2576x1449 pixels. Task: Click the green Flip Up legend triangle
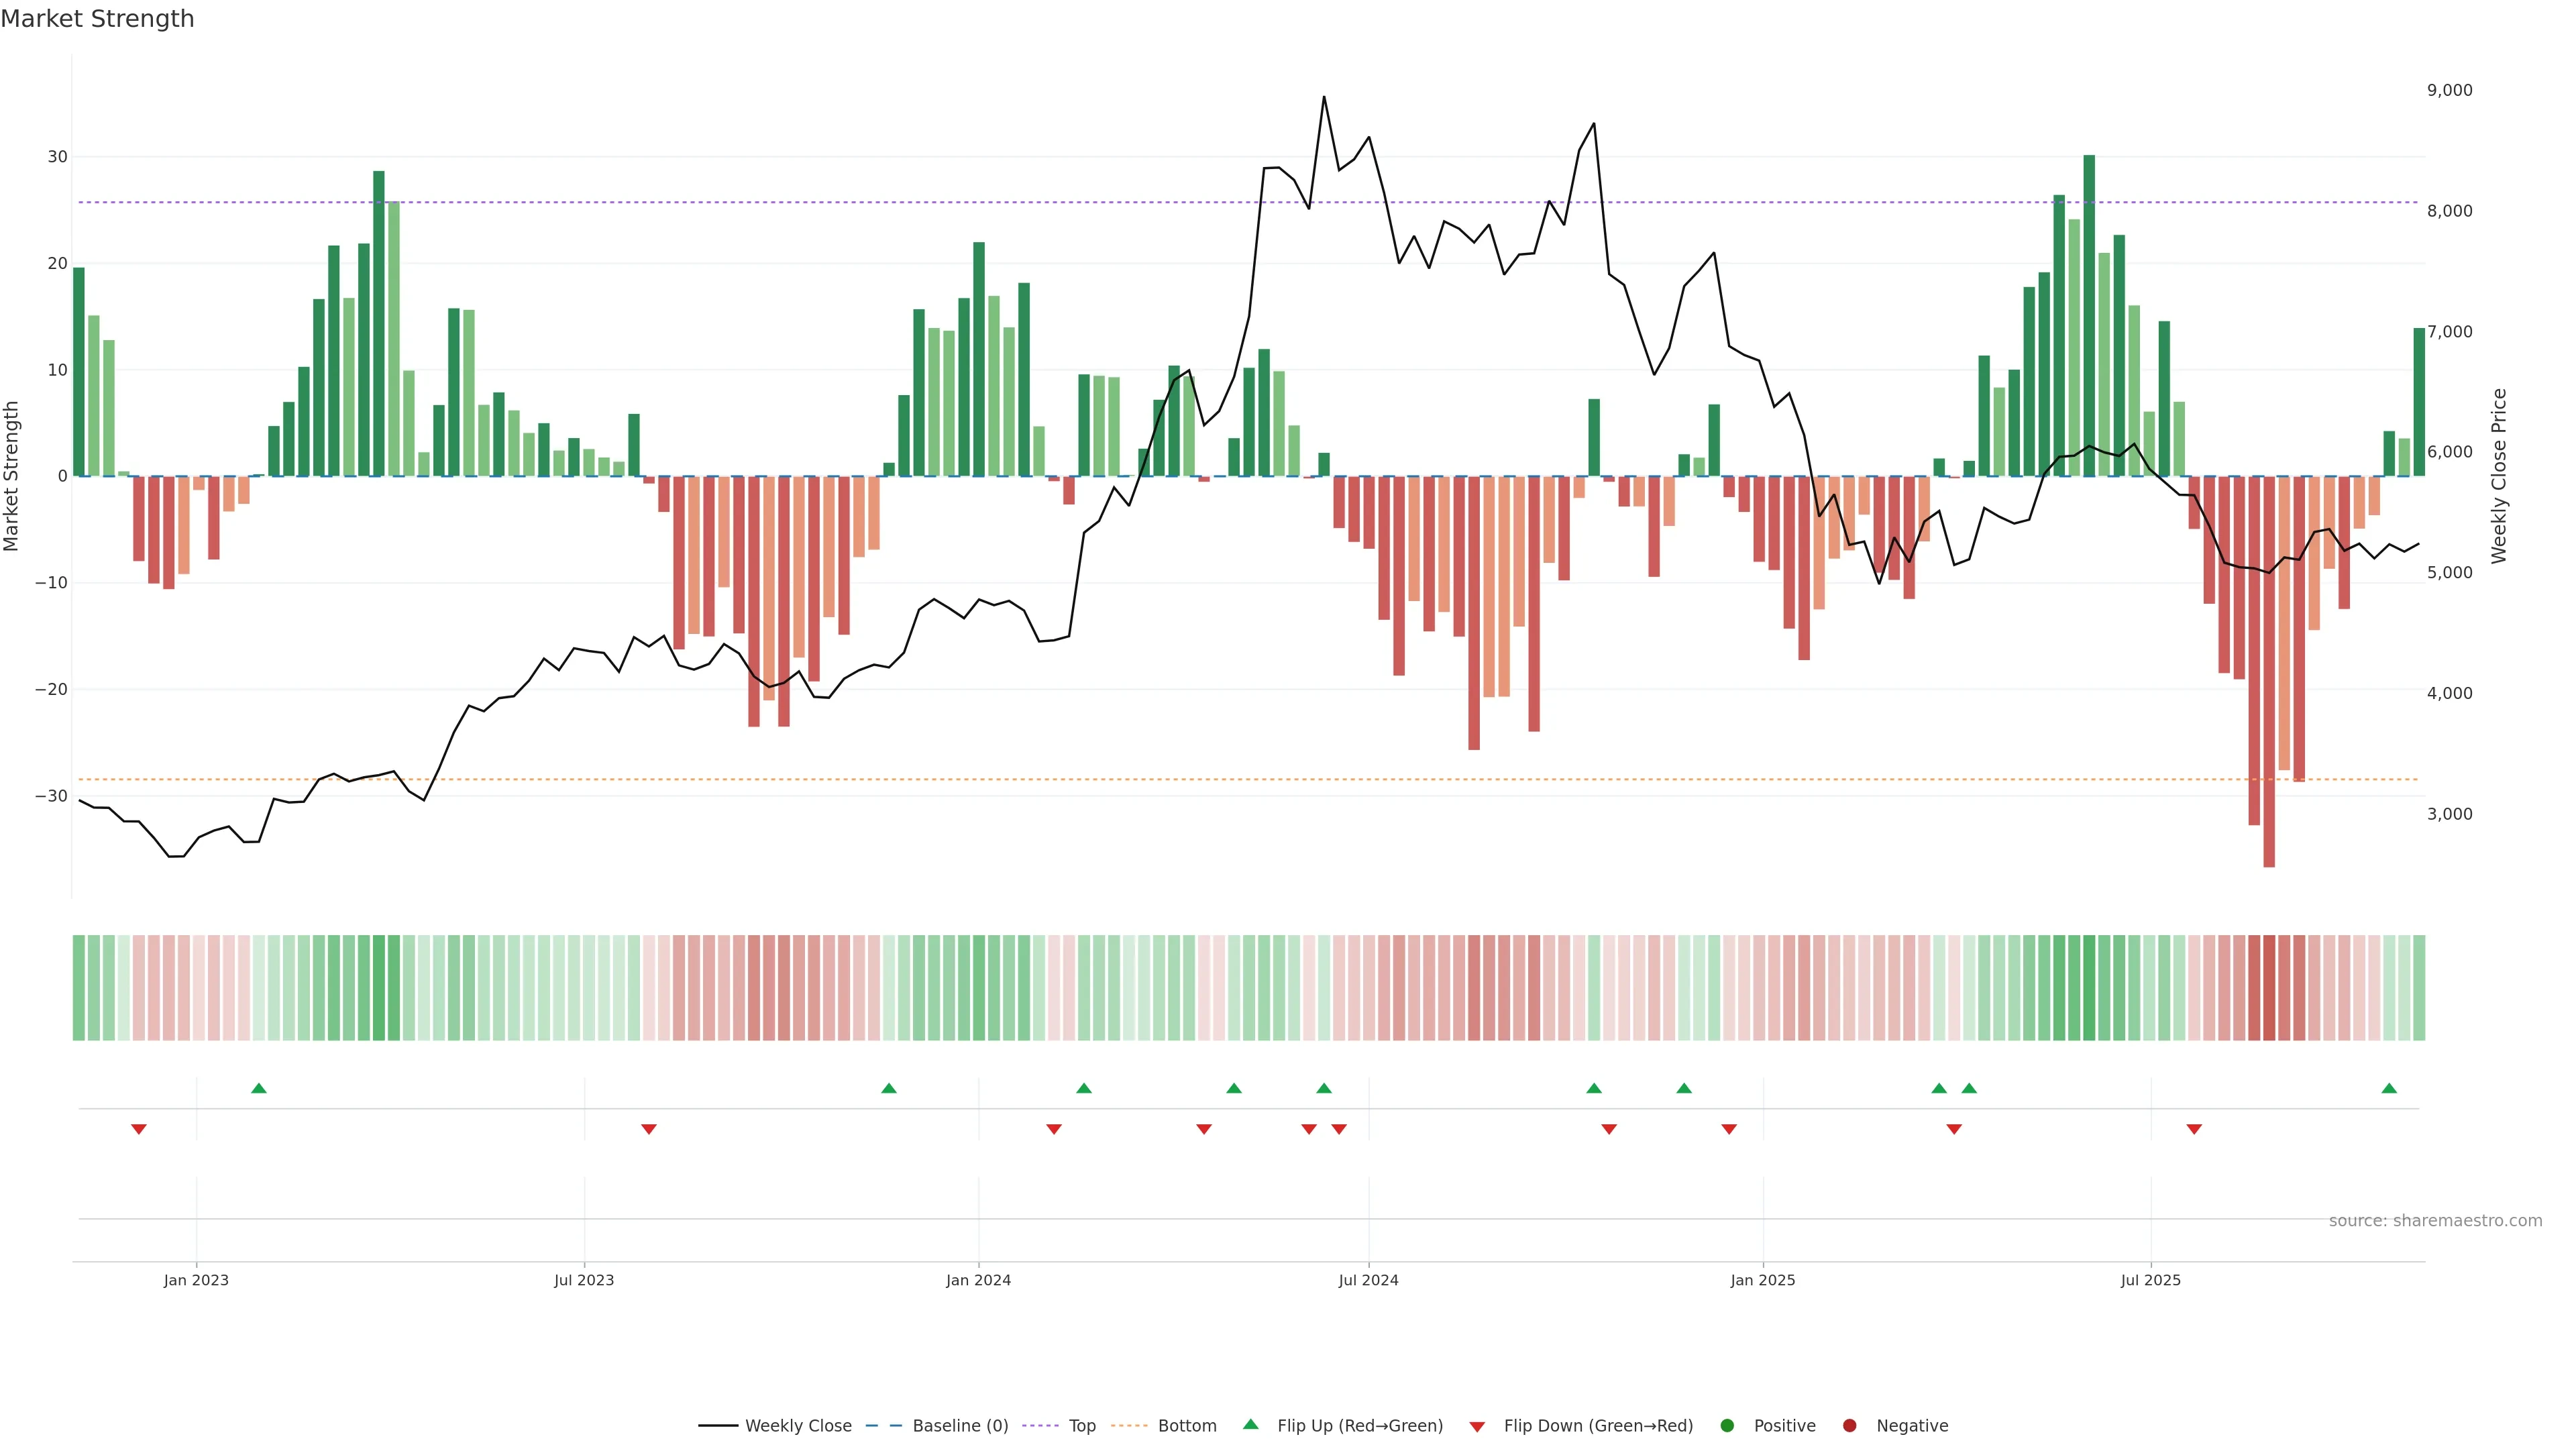[x=1250, y=1424]
